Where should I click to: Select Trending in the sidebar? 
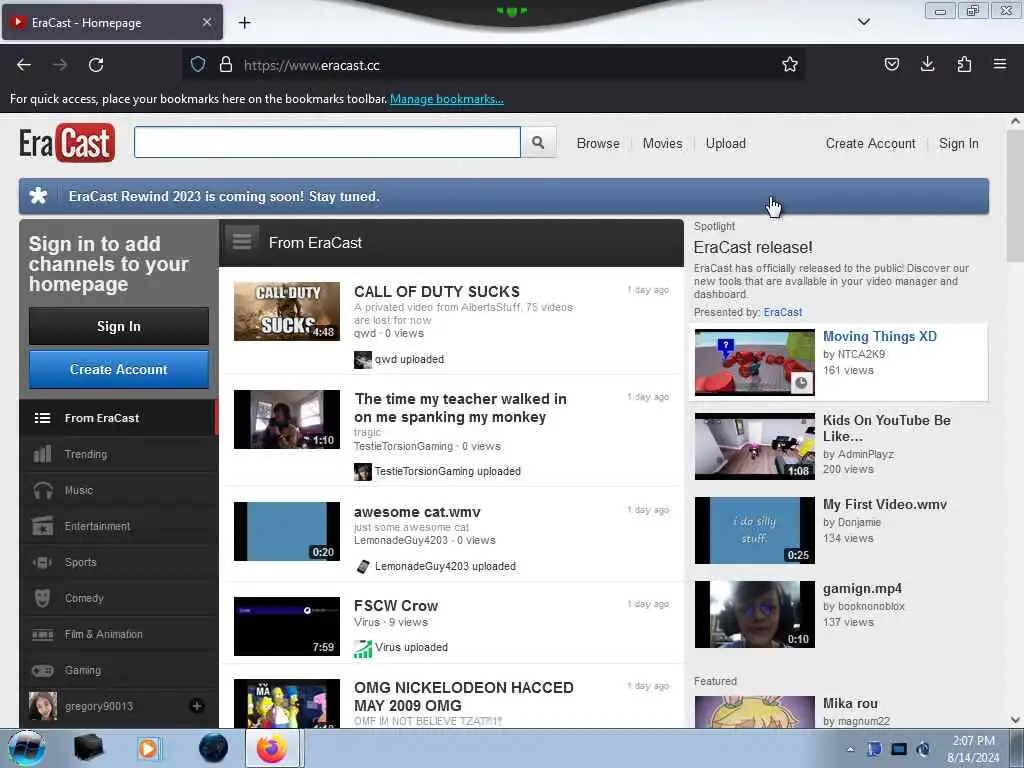click(x=118, y=454)
